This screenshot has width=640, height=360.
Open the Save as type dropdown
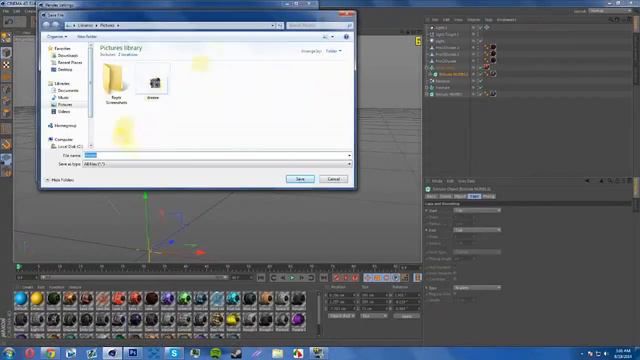coord(217,164)
